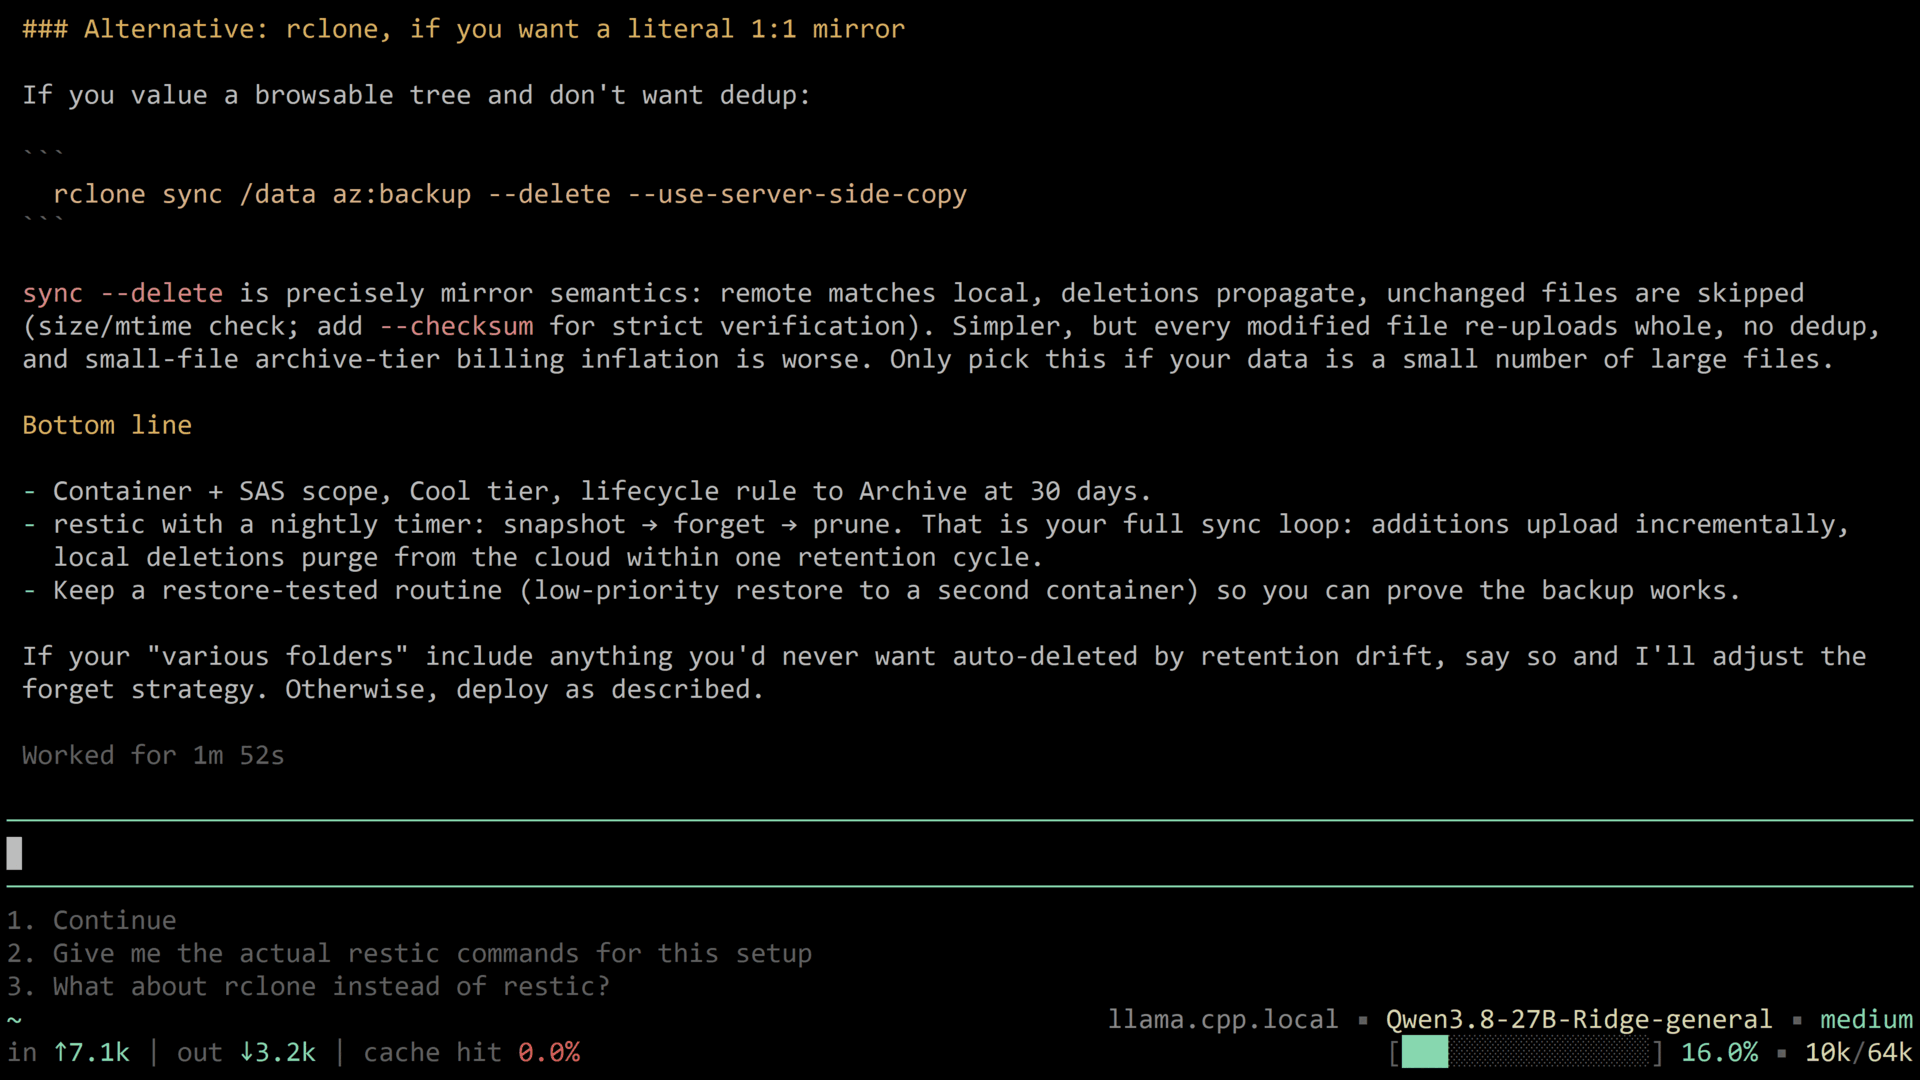Click the "### Alternative: rclone" heading

(x=463, y=29)
